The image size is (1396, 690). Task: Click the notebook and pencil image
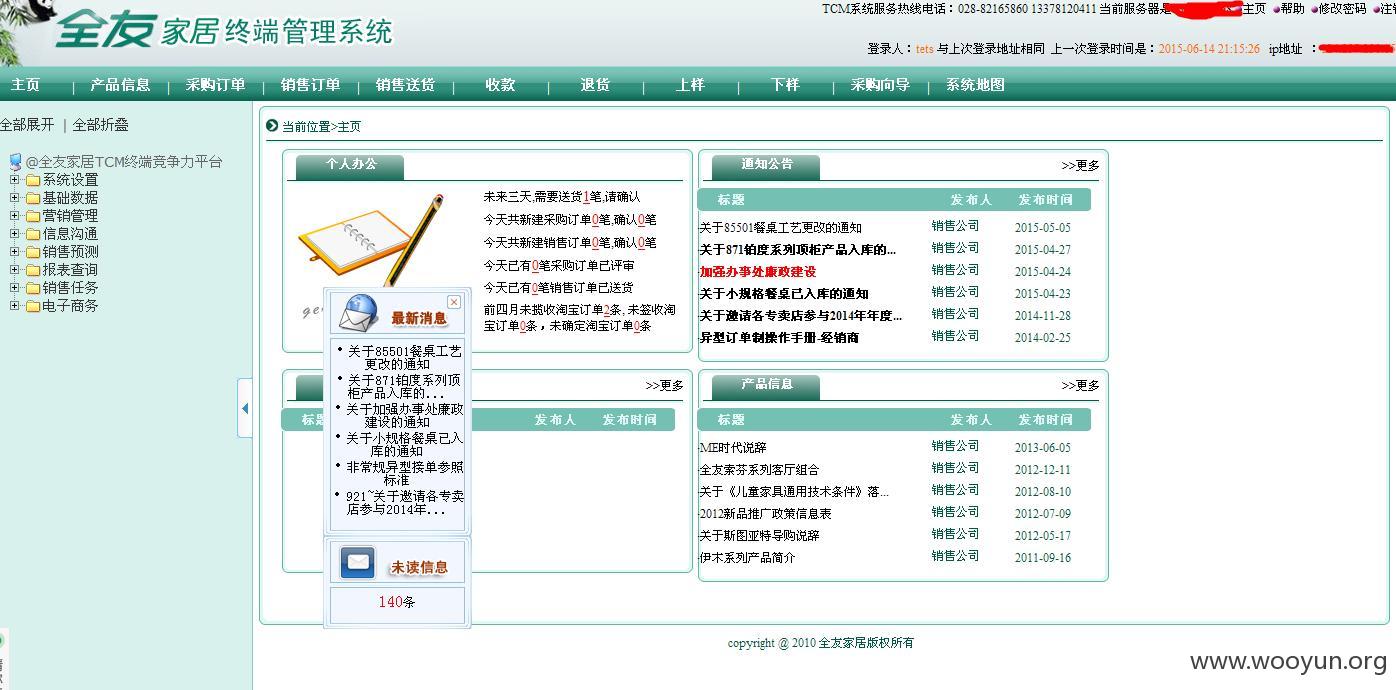point(370,243)
